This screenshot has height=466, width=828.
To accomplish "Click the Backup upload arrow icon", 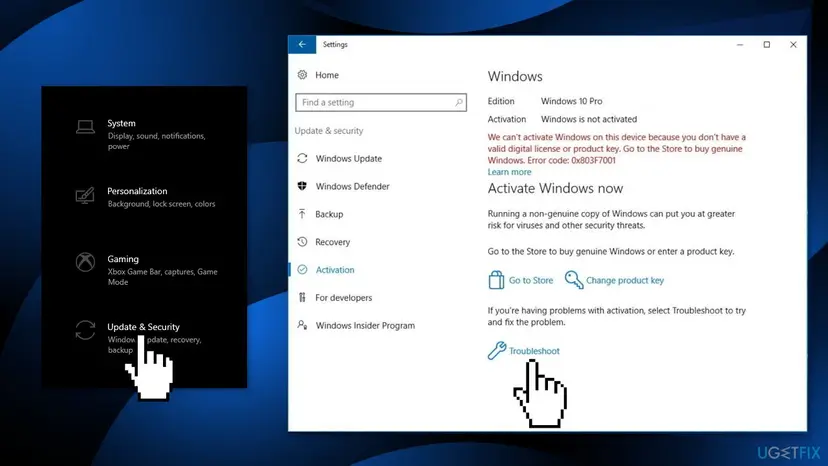I will point(302,214).
